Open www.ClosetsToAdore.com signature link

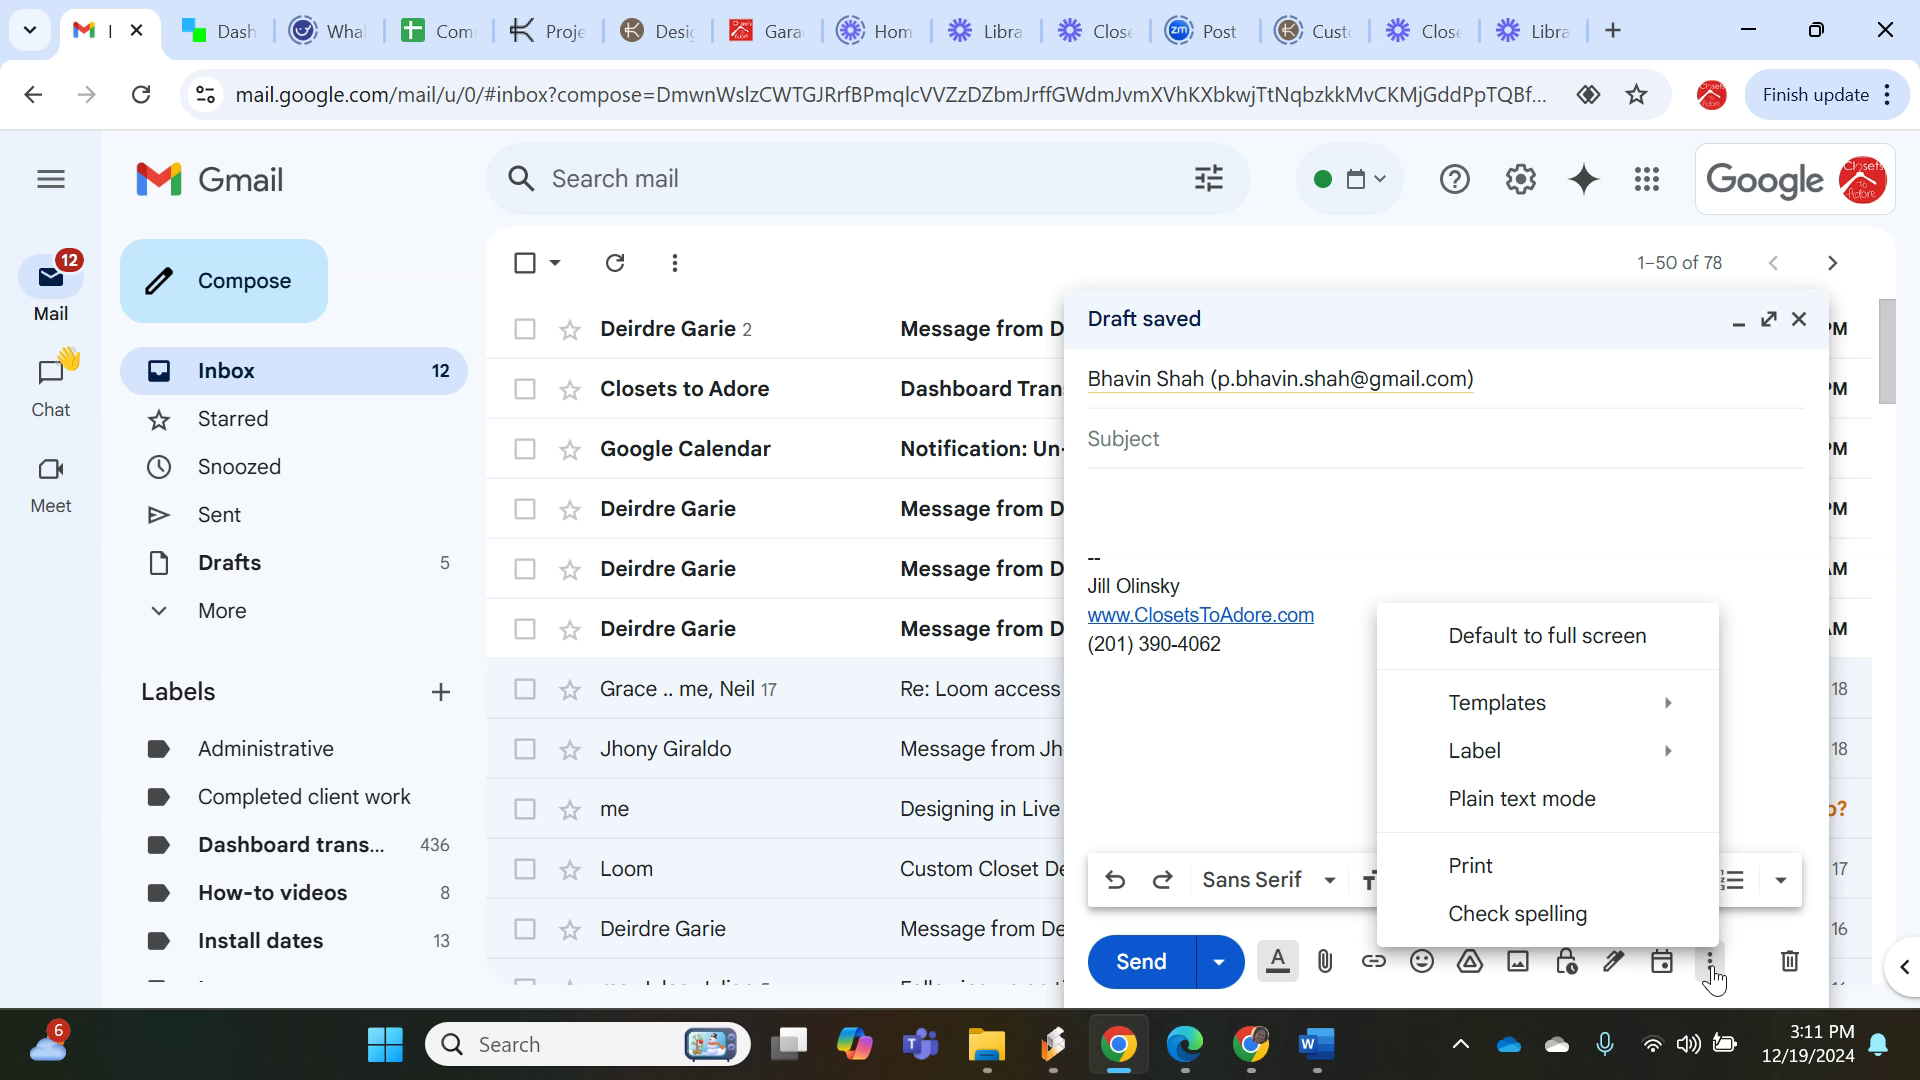click(1200, 615)
